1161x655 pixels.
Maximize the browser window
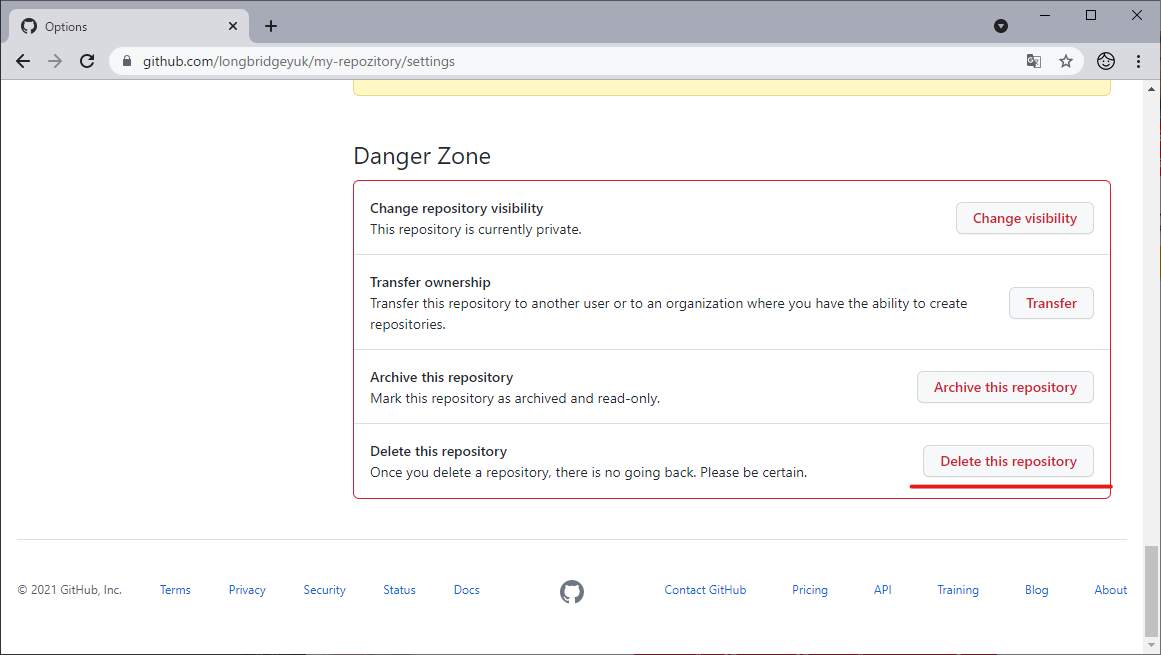pyautogui.click(x=1091, y=15)
